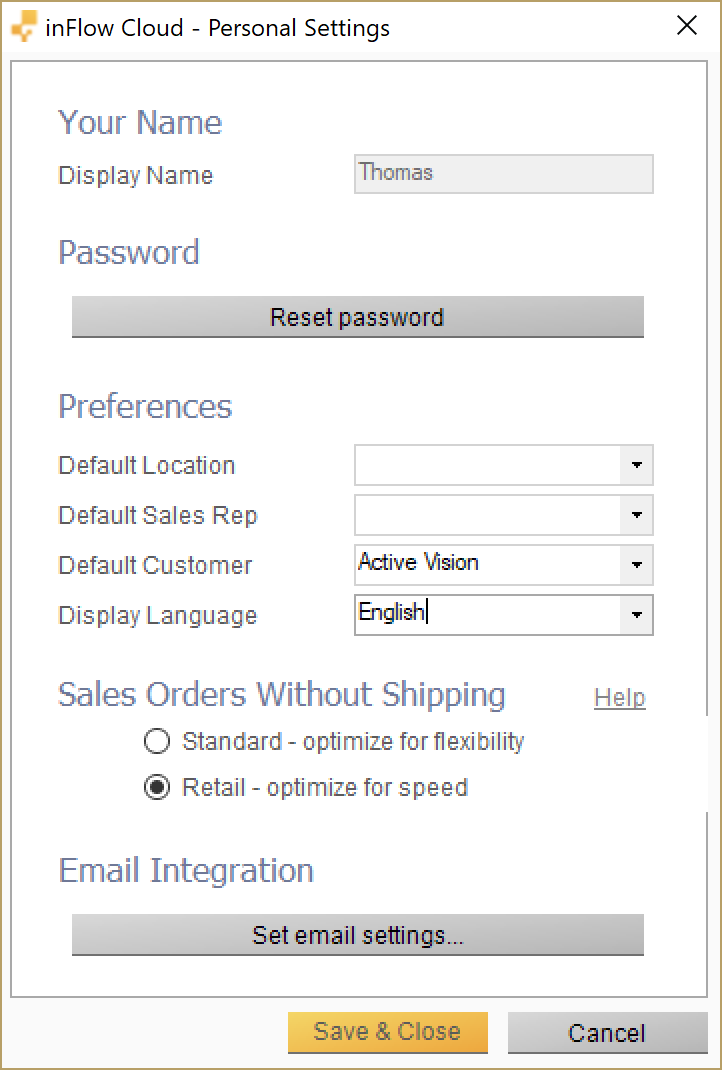Click the Active Vision text in Default Customer
The width and height of the screenshot is (722, 1070).
tap(418, 562)
